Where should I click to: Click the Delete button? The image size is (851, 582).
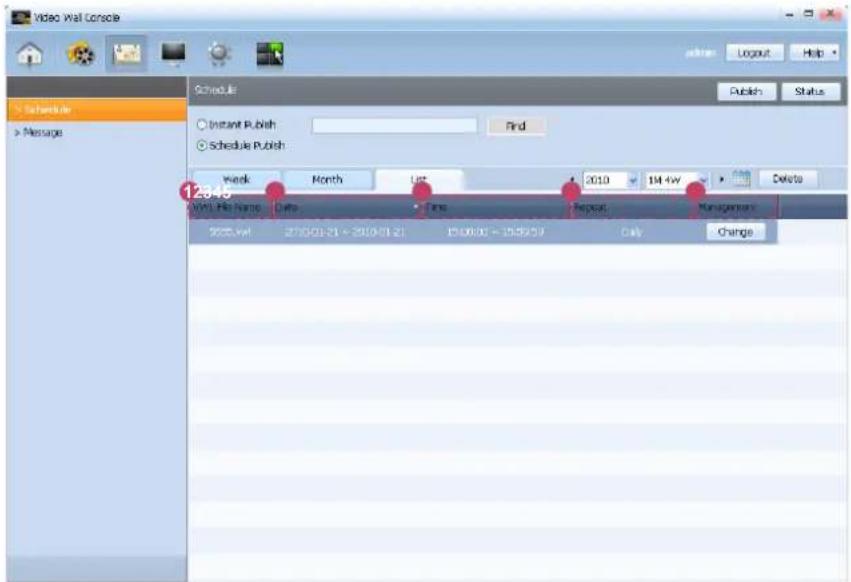click(788, 179)
